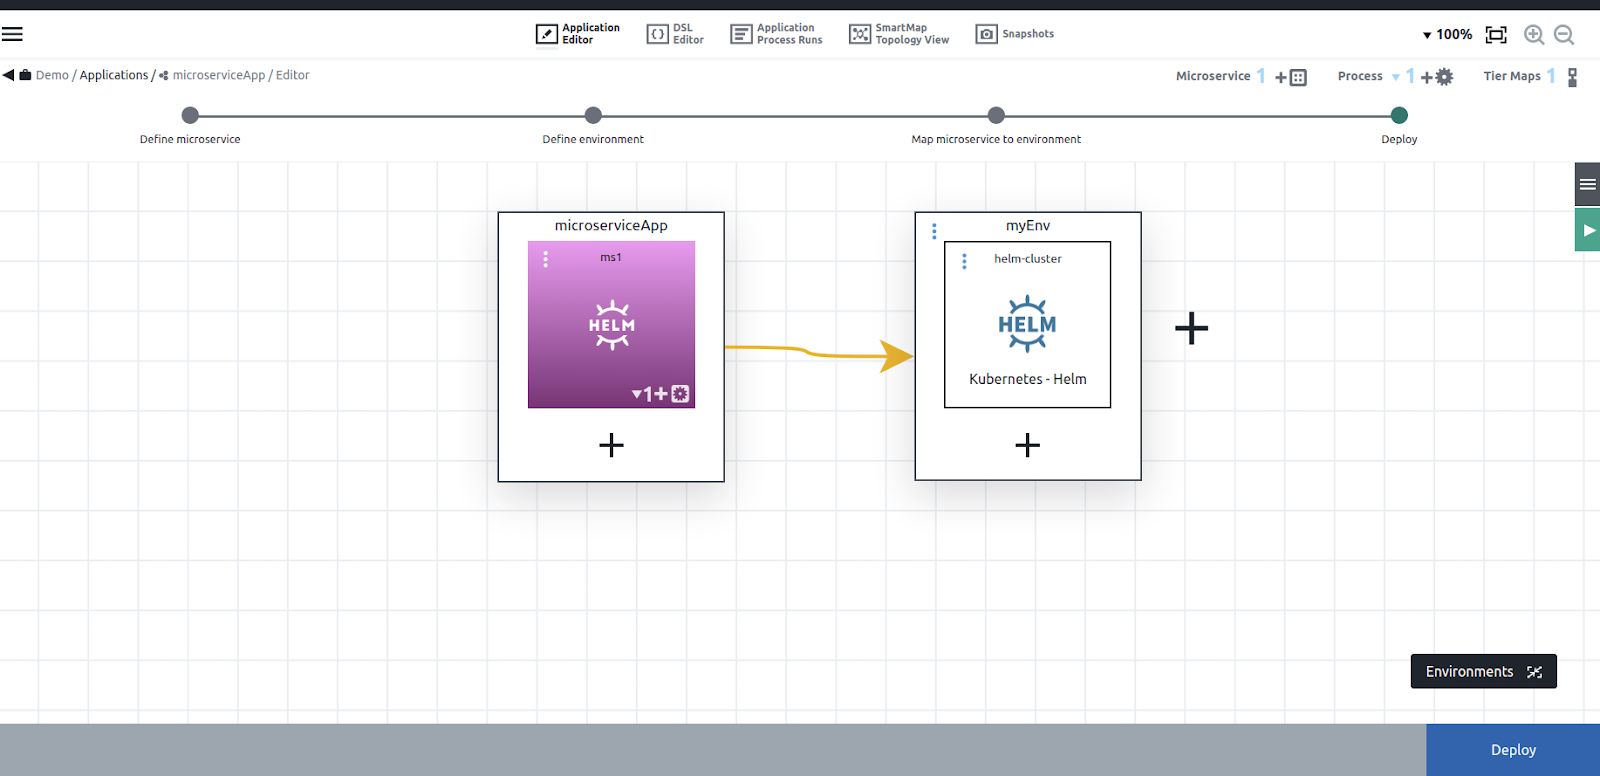This screenshot has width=1600, height=776.
Task: Select the Define microservice step
Action: click(190, 116)
